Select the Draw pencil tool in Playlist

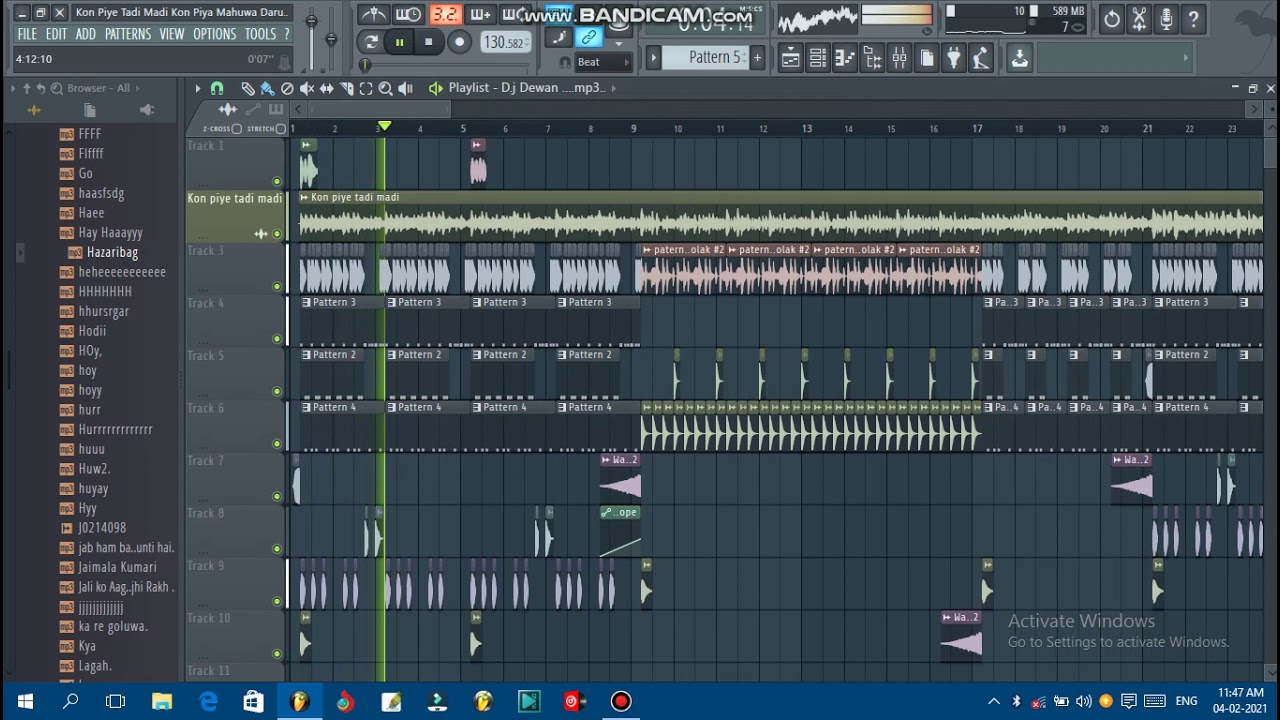[248, 88]
